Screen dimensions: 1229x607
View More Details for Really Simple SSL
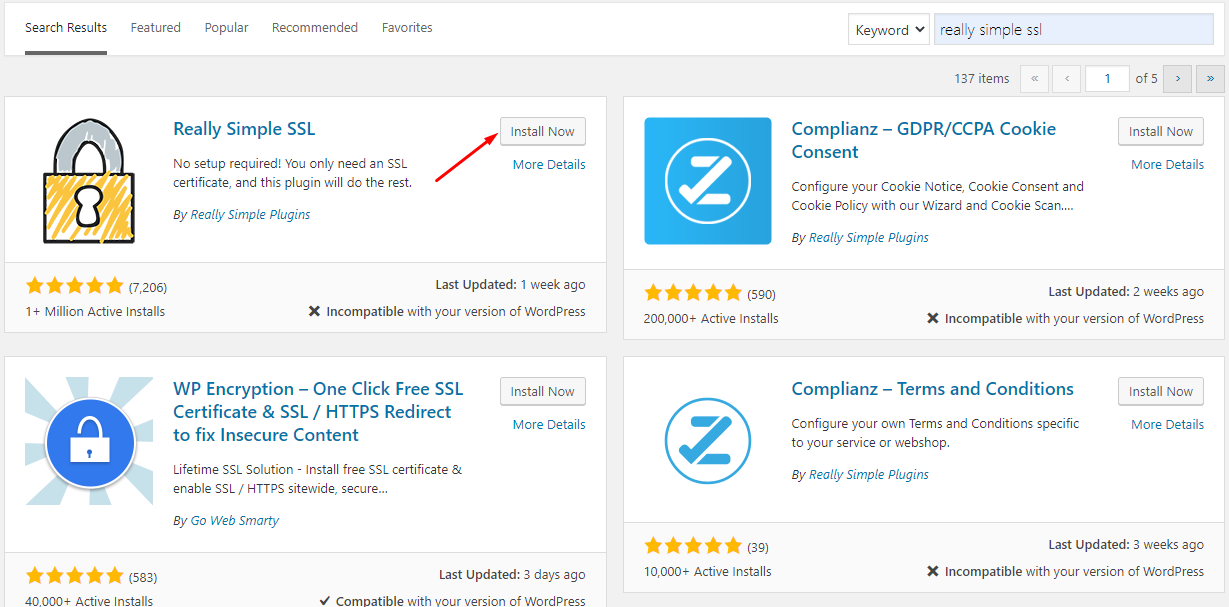(548, 164)
